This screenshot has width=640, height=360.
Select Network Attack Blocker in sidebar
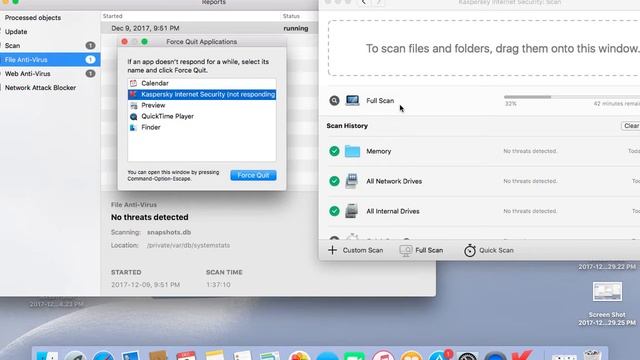(x=40, y=87)
